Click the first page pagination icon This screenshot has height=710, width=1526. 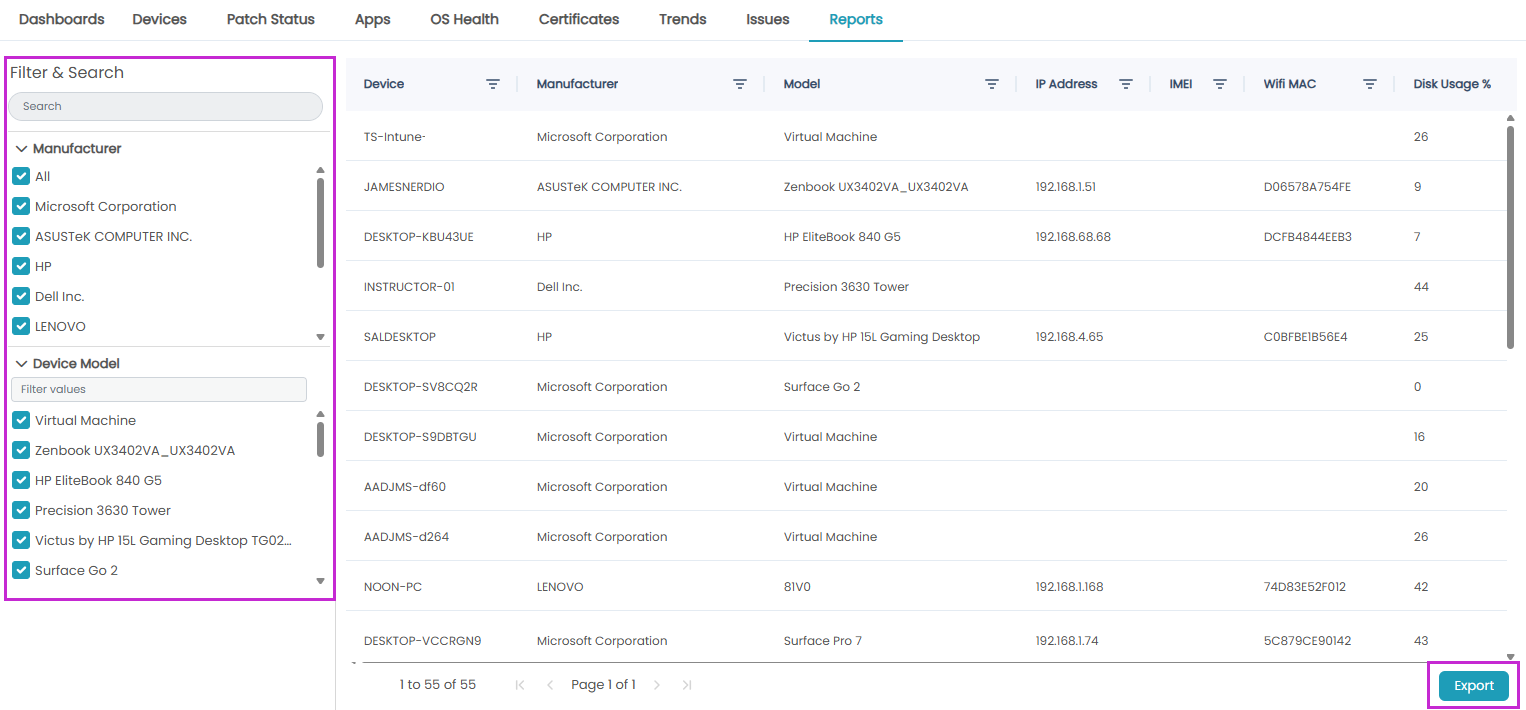519,684
